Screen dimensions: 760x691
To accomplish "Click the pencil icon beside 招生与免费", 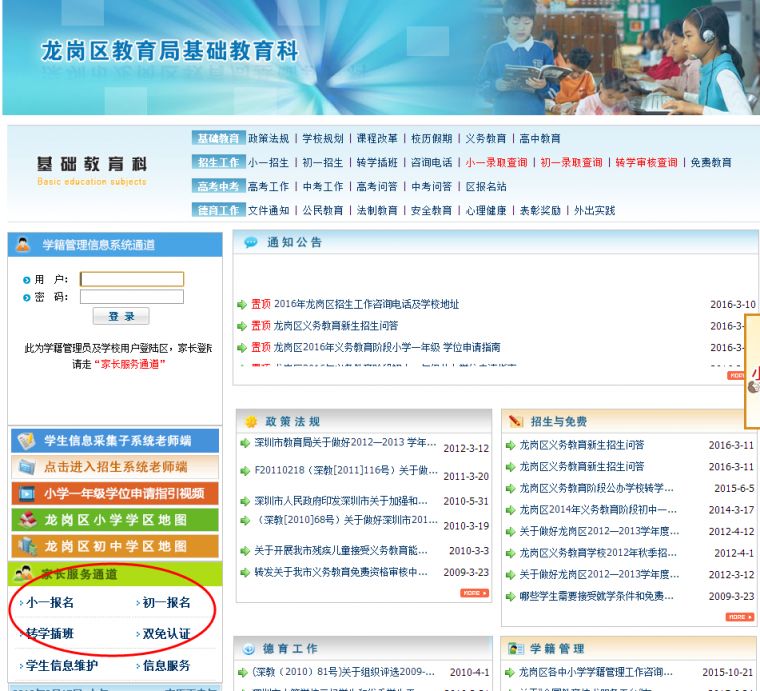I will pyautogui.click(x=516, y=422).
